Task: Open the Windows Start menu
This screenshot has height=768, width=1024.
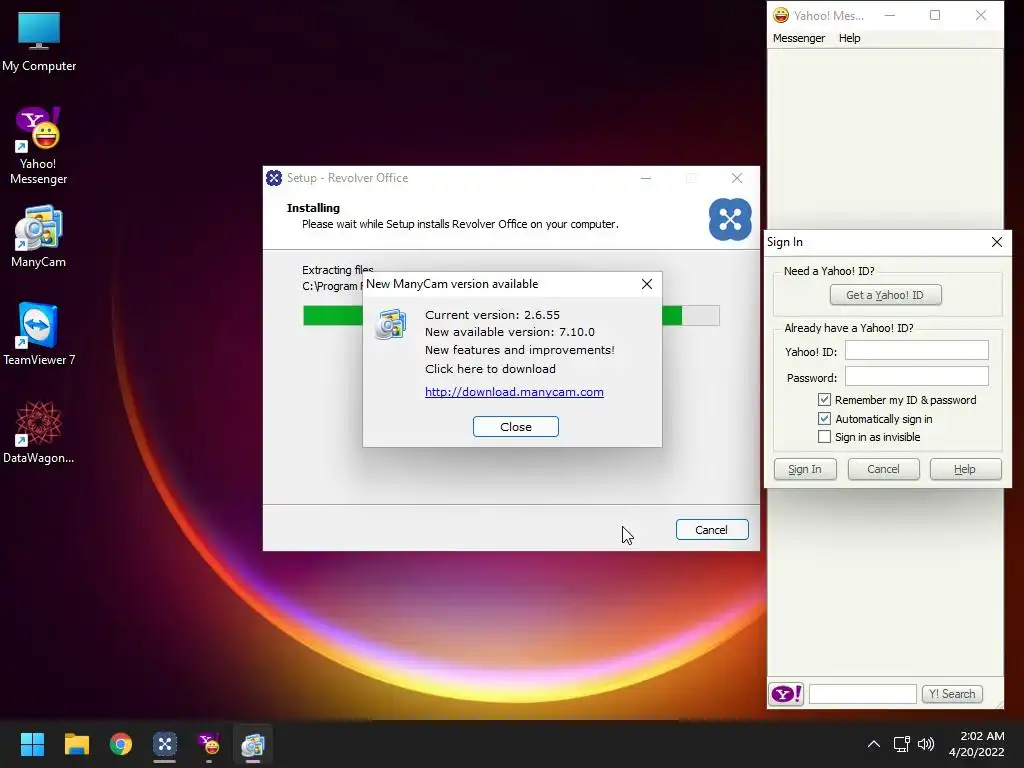Action: 32,744
